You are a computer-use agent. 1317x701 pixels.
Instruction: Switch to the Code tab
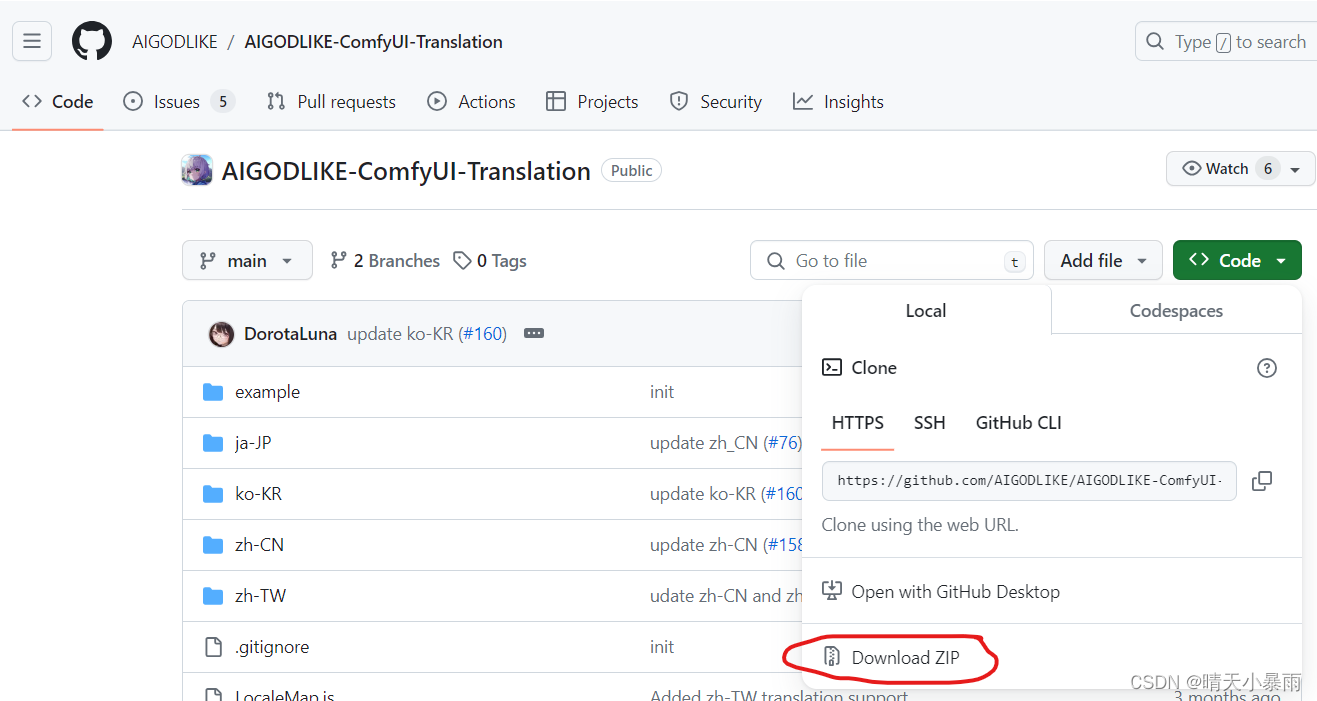click(58, 102)
